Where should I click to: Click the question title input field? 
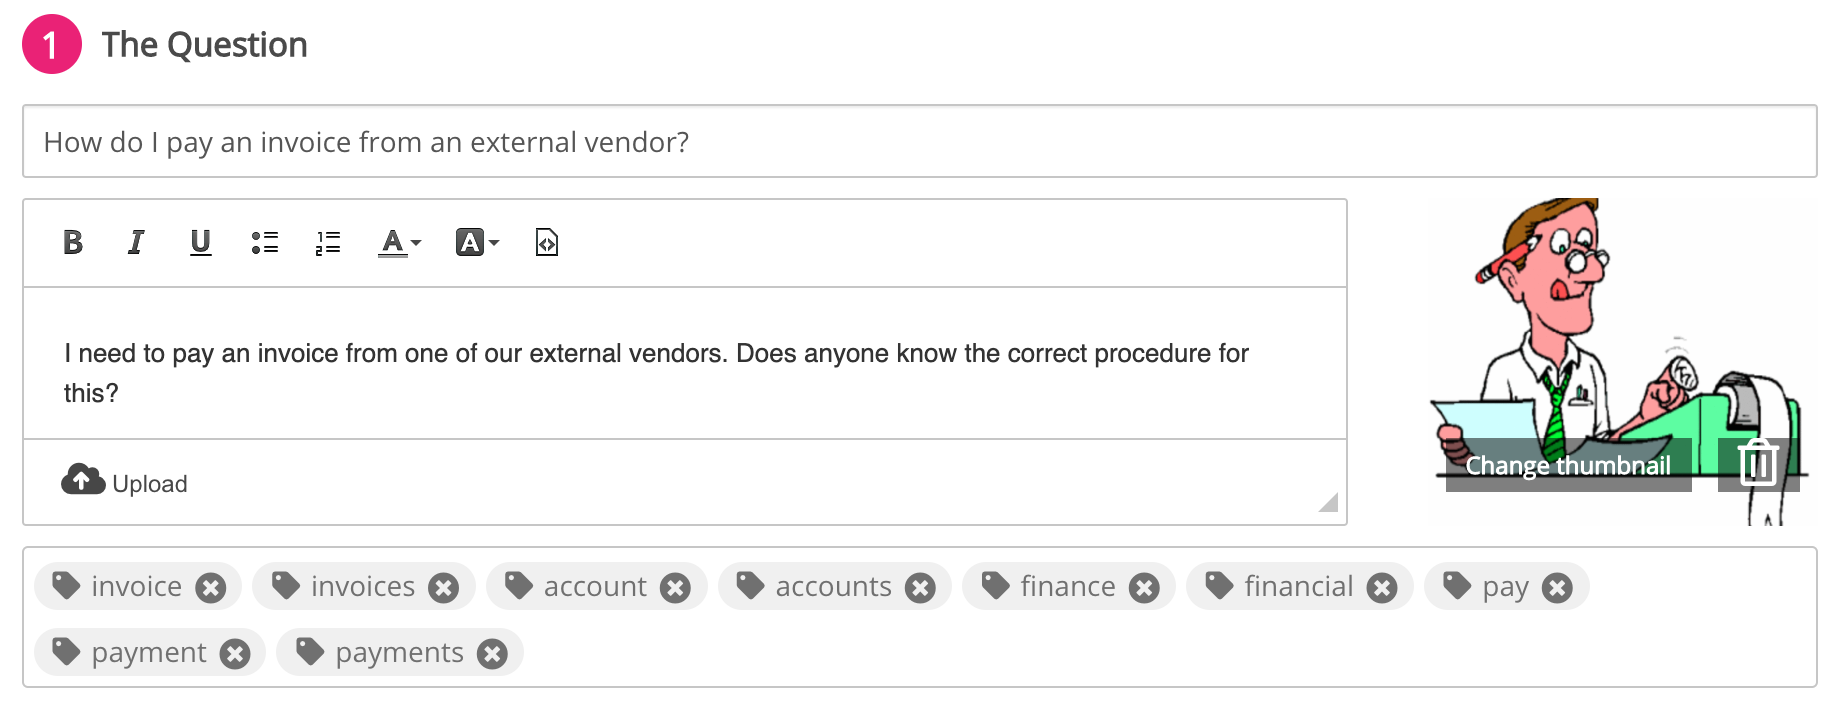[919, 142]
